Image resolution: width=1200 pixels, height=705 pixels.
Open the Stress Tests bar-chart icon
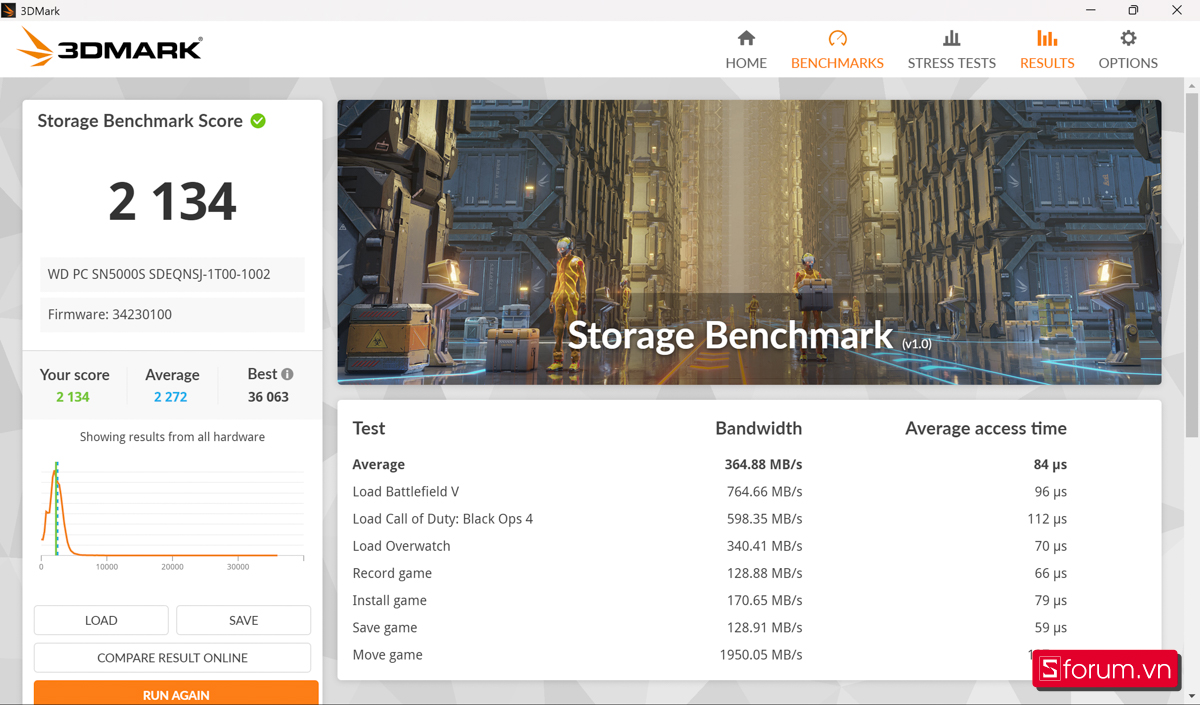pyautogui.click(x=951, y=38)
